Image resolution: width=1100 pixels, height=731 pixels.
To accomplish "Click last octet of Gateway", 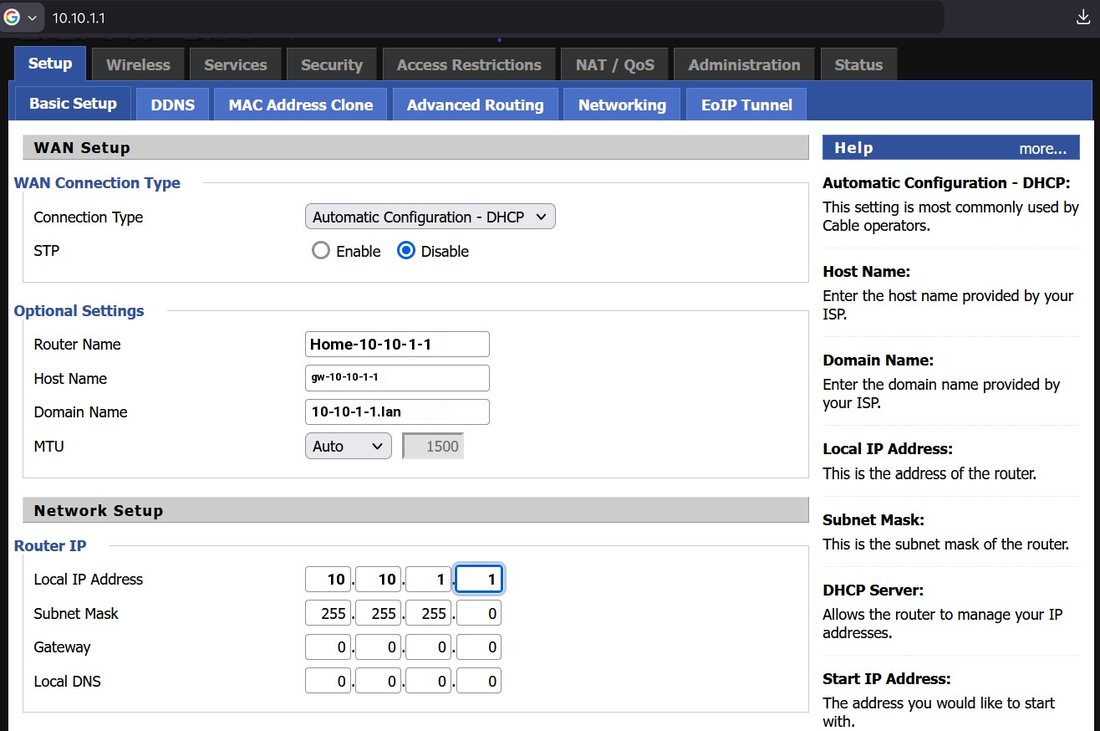I will coord(478,647).
